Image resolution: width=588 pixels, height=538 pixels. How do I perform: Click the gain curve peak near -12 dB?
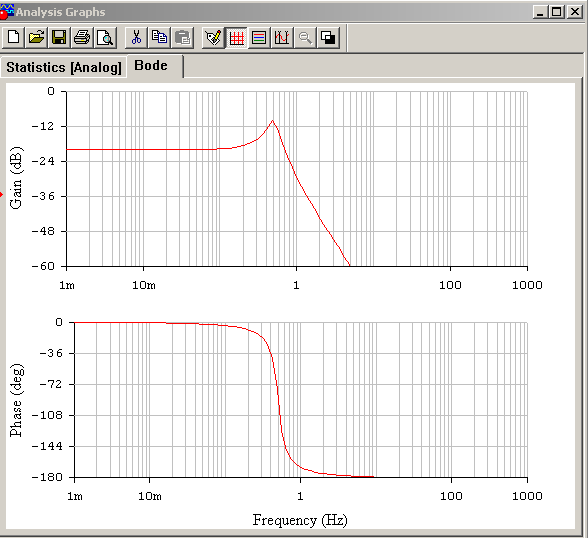(273, 121)
